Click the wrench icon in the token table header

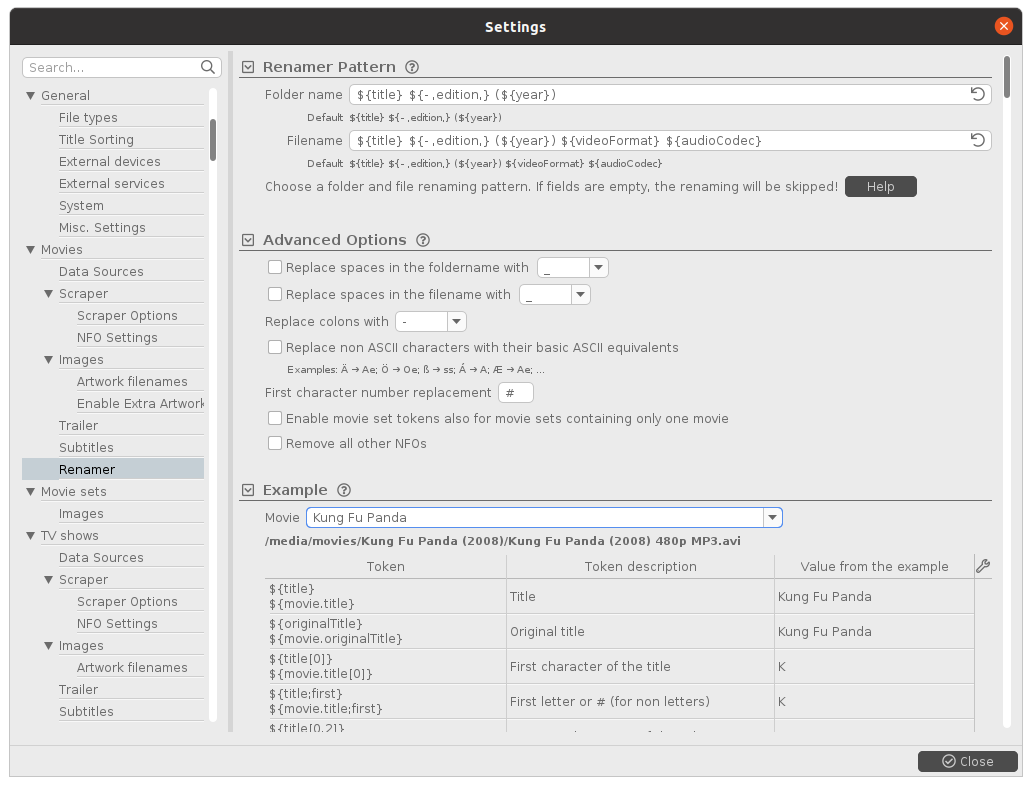(982, 567)
